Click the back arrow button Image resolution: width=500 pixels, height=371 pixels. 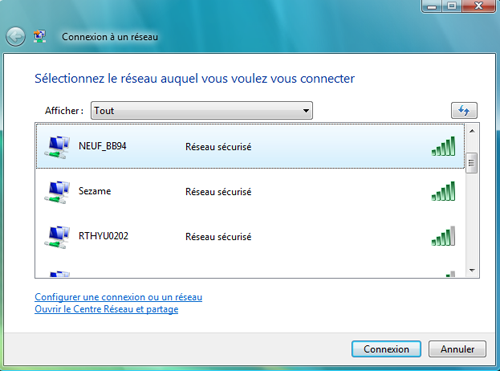[x=15, y=36]
